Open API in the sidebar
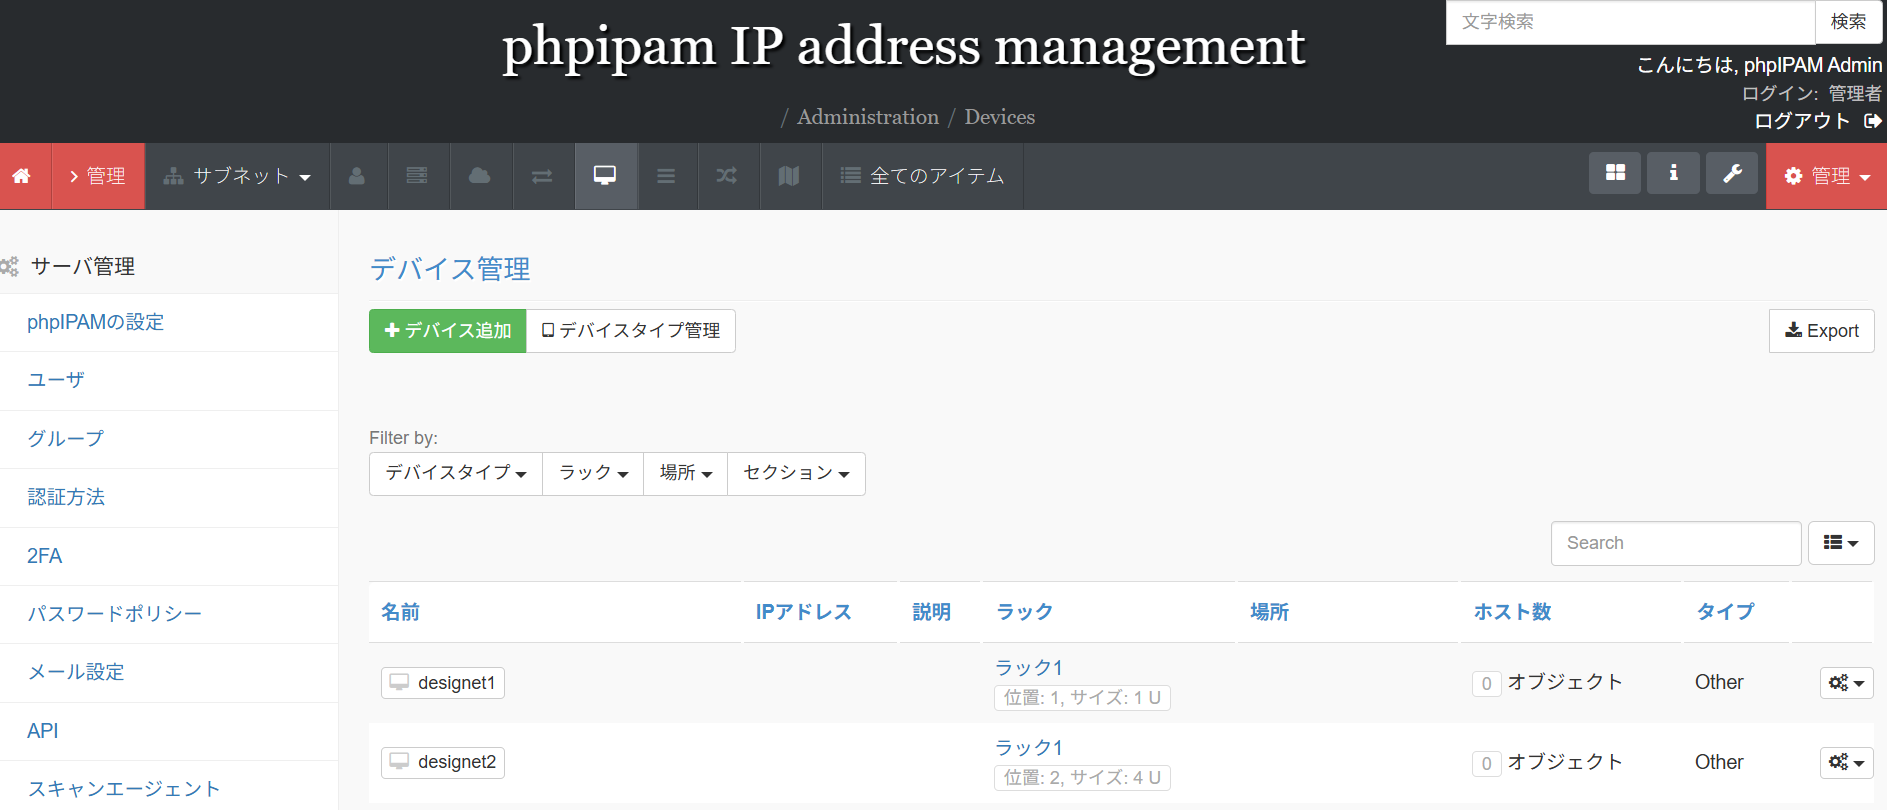The width and height of the screenshot is (1887, 810). click(43, 731)
